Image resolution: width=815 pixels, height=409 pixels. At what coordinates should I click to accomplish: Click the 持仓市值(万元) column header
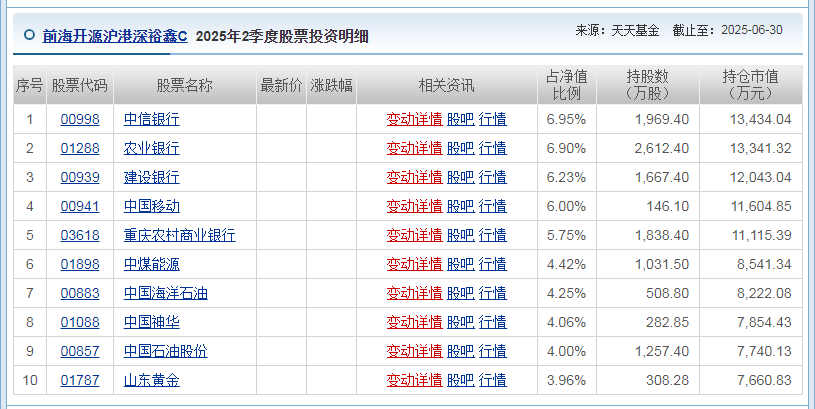(x=751, y=85)
